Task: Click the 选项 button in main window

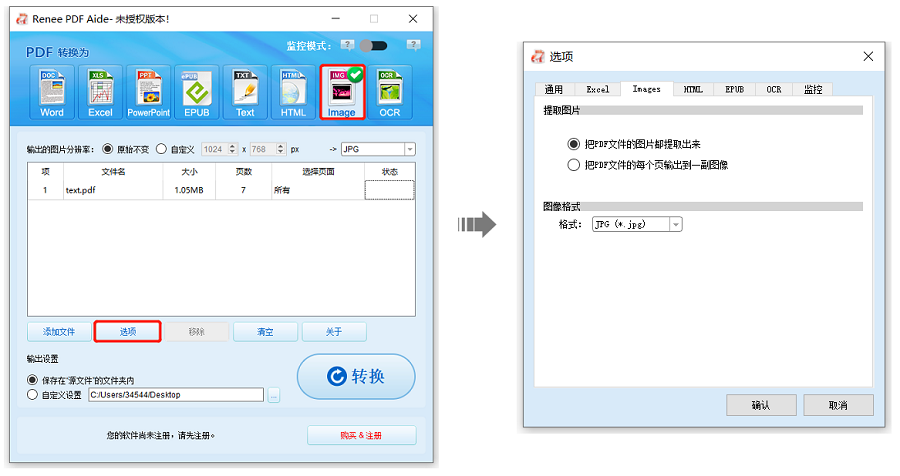Action: 127,332
